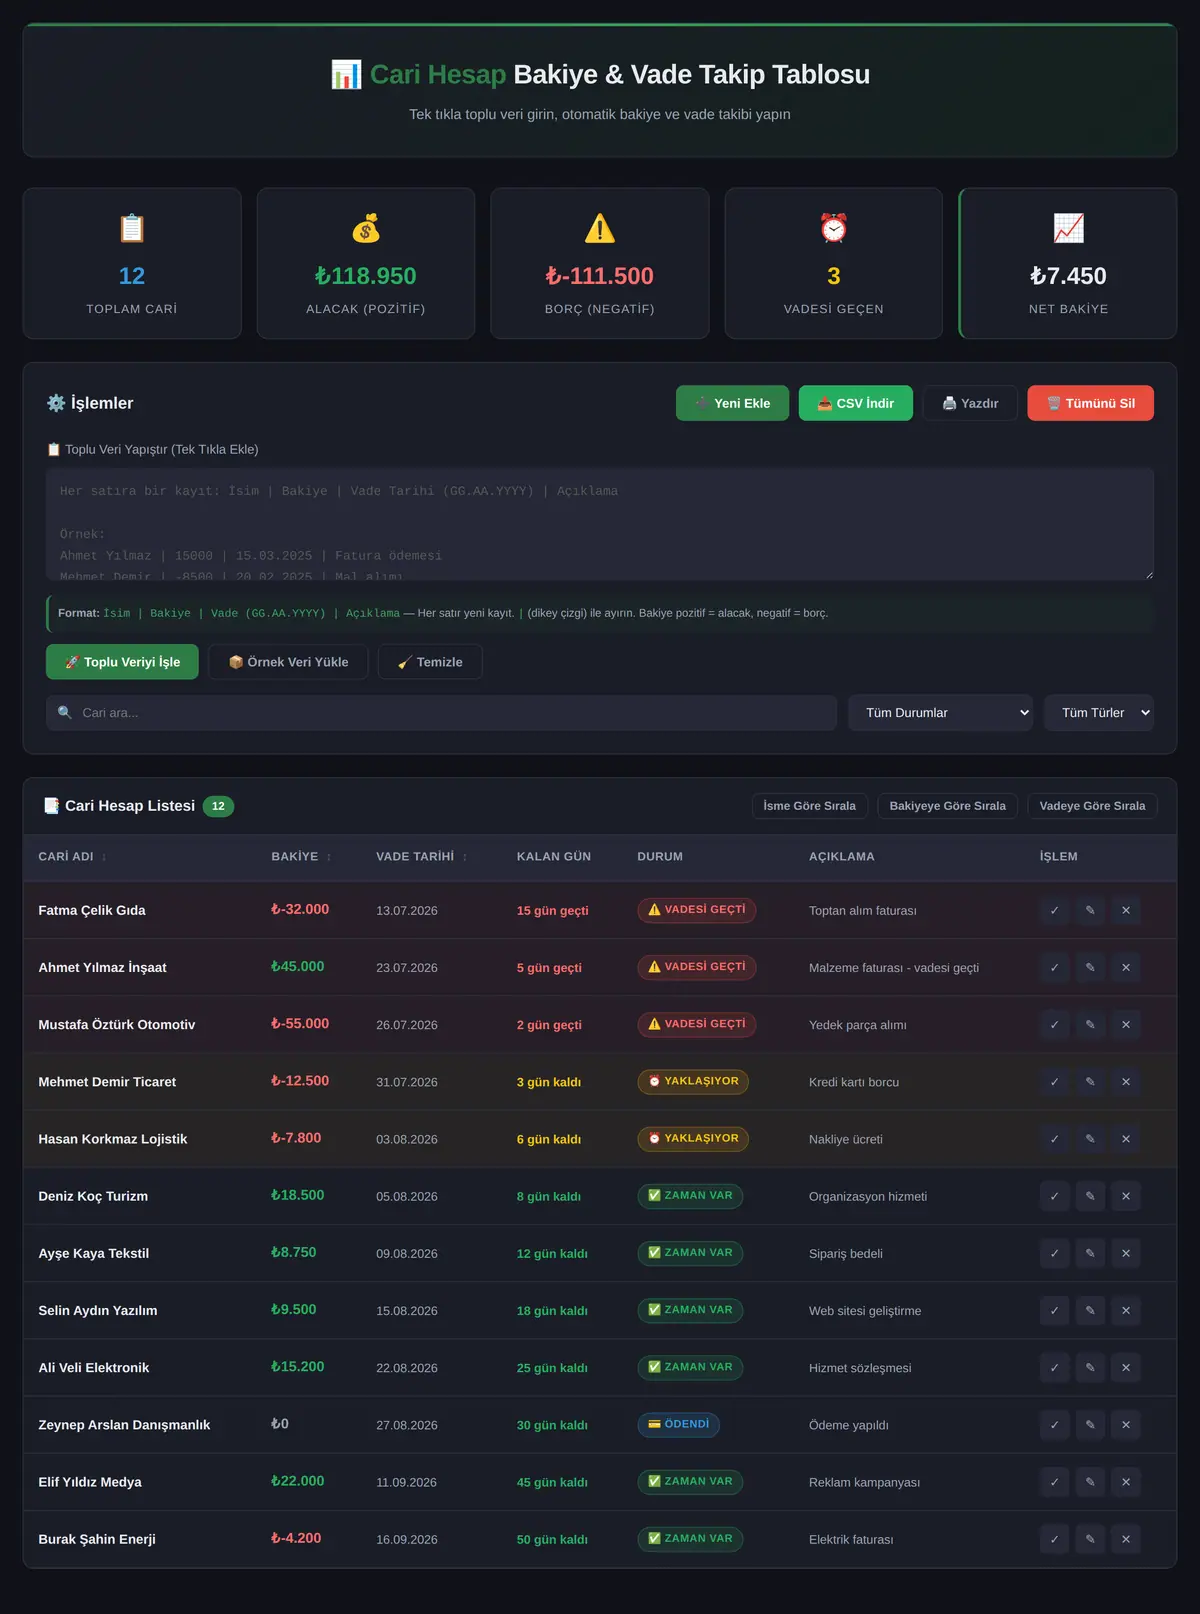Download data with CSV İndir

[856, 403]
